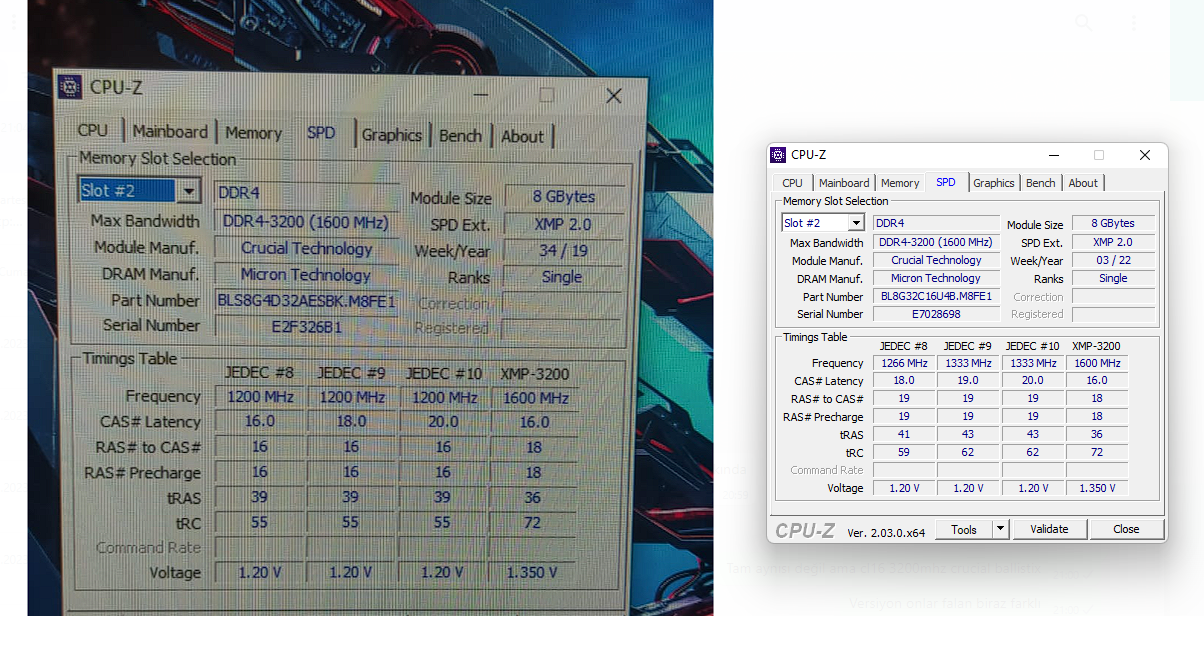Close the right CPU-Z window with the X
The image size is (1204, 648).
tap(1145, 155)
